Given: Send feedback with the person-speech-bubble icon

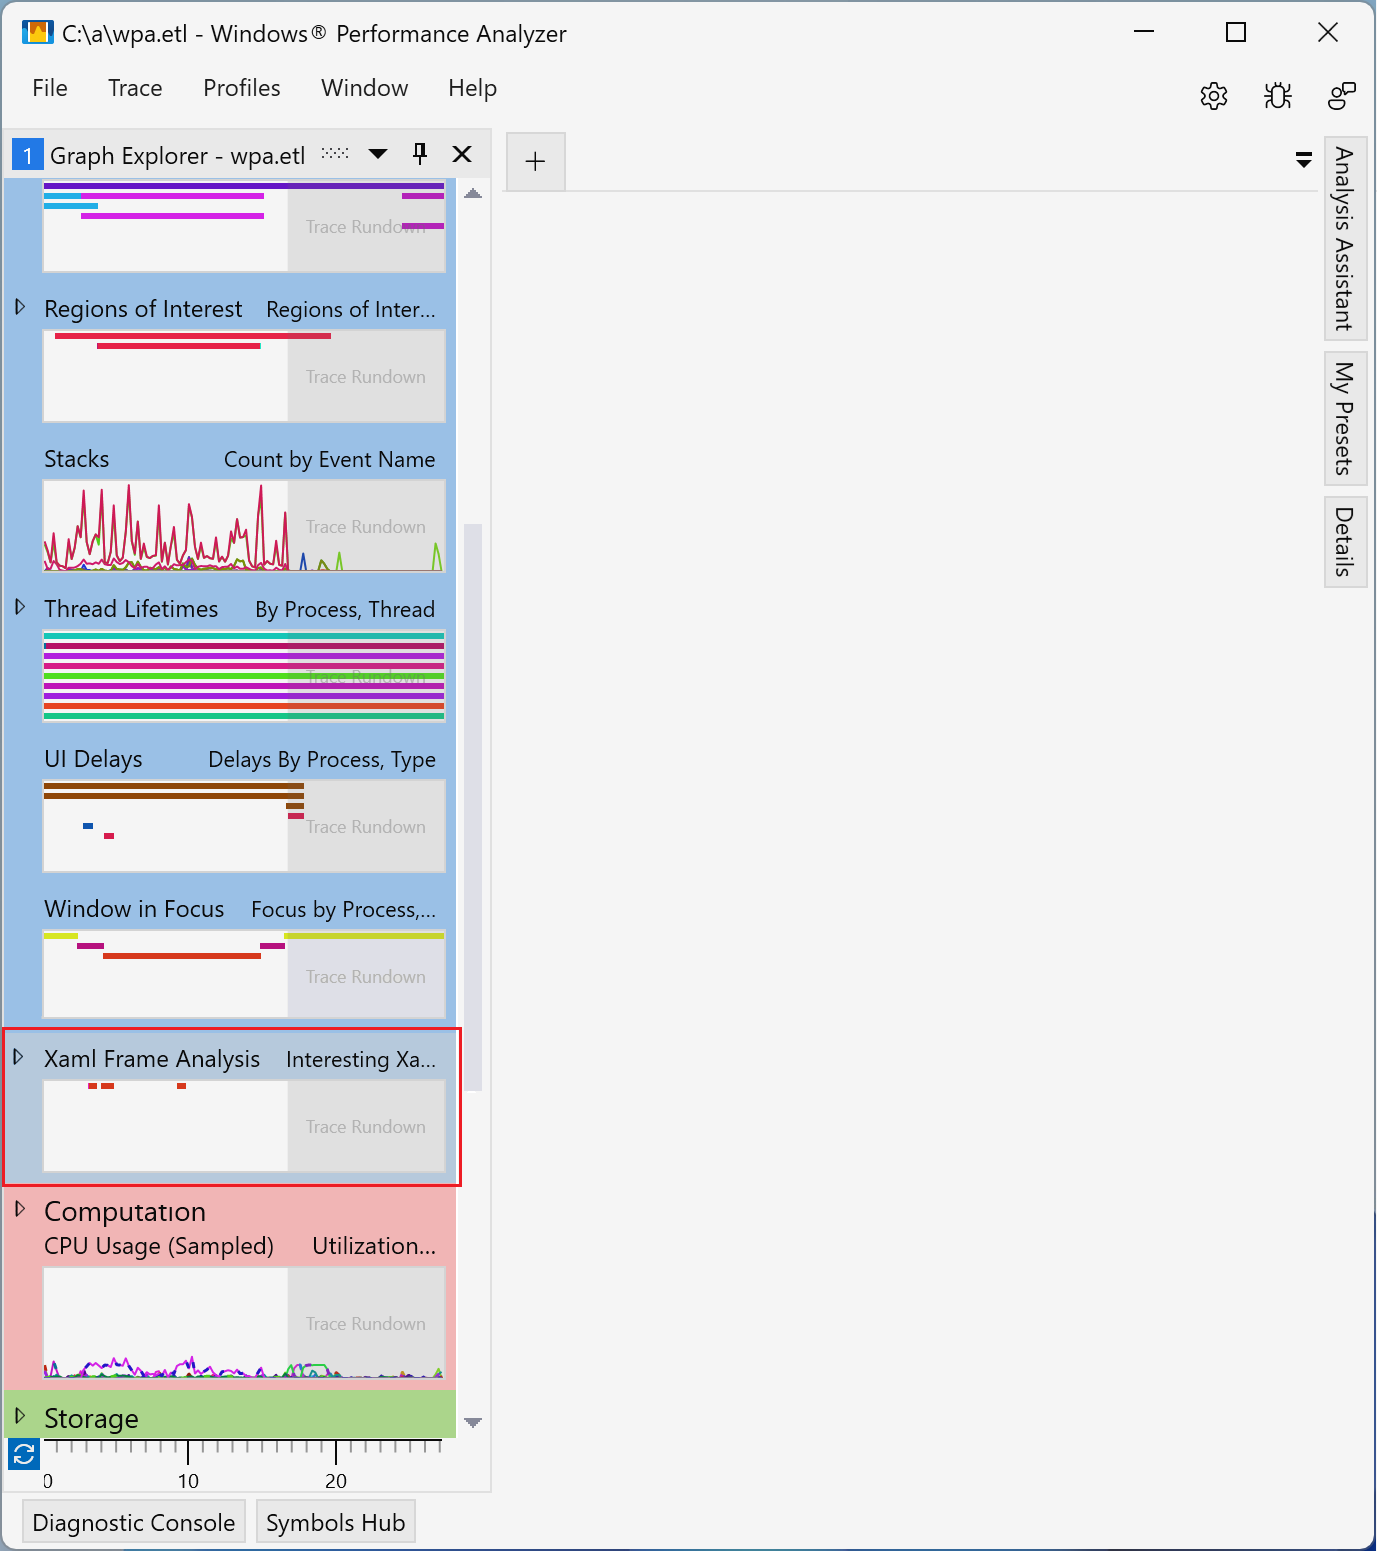Looking at the screenshot, I should 1342,96.
